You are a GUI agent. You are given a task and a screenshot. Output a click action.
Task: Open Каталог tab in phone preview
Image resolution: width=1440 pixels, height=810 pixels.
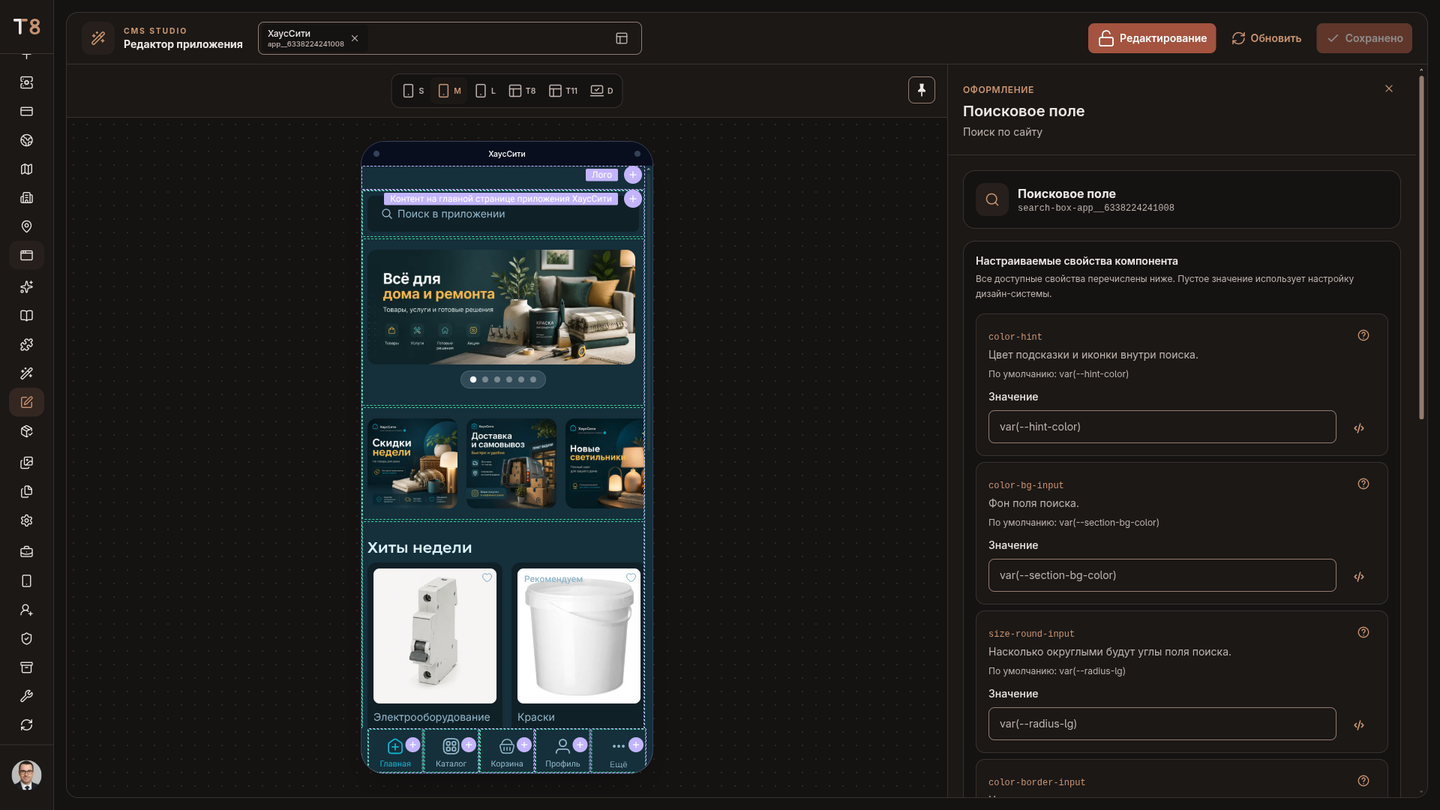[x=451, y=751]
